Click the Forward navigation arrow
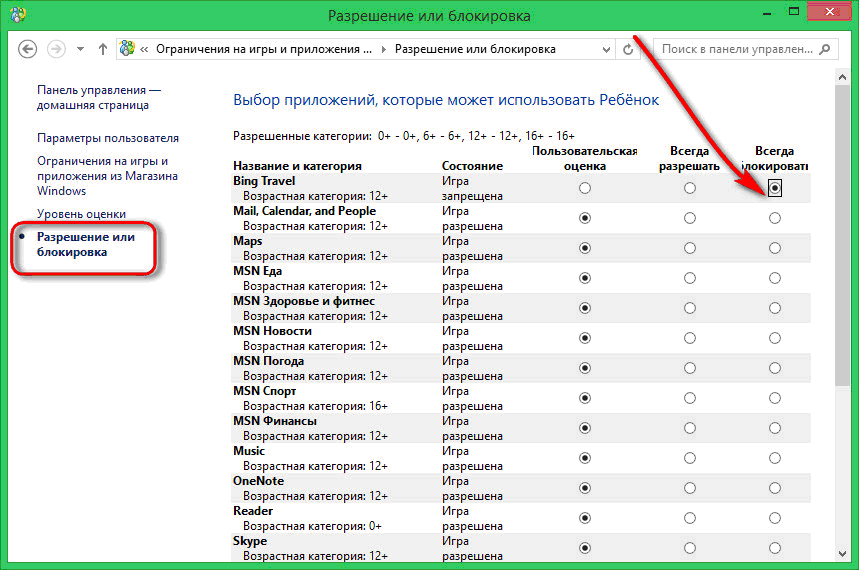The width and height of the screenshot is (859, 570). [x=56, y=49]
